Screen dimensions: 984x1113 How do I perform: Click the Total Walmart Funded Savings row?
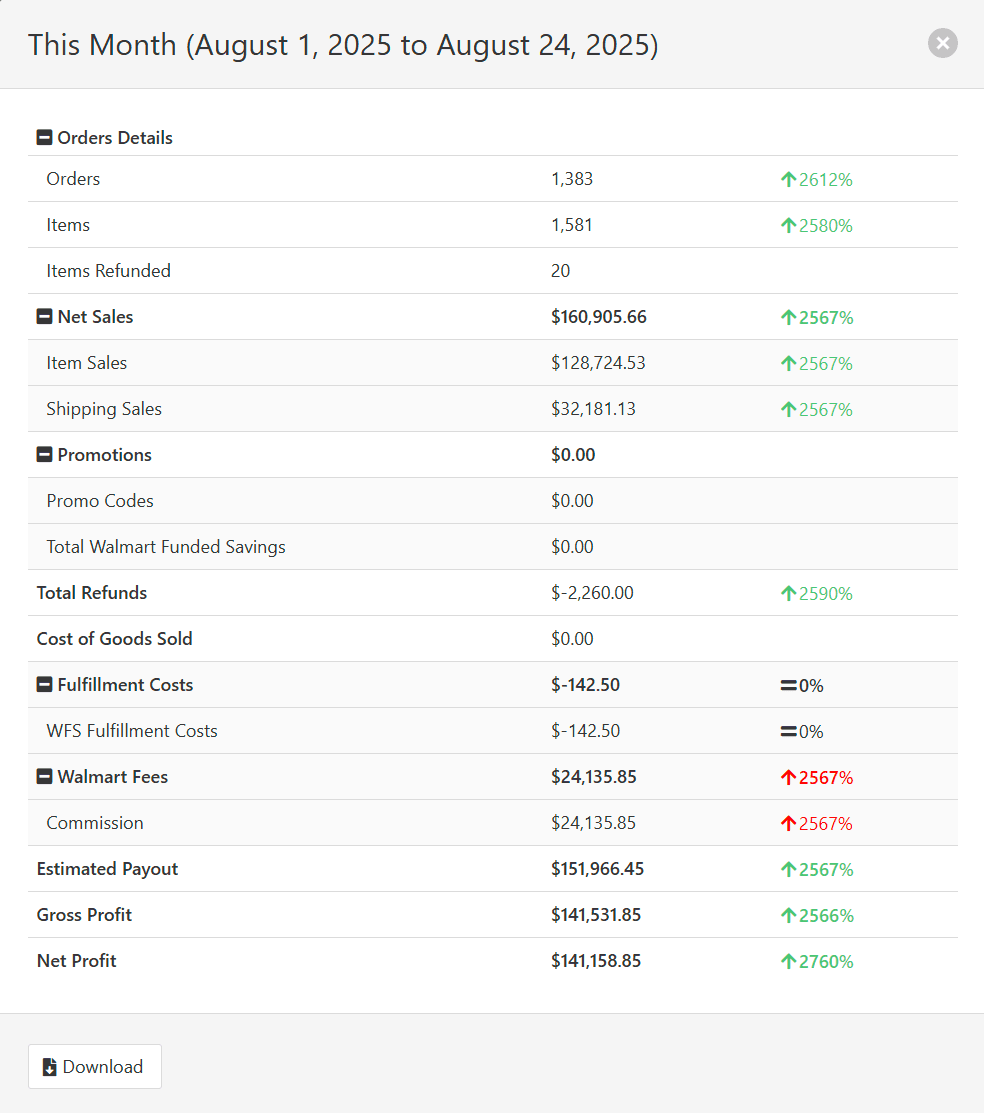[165, 546]
